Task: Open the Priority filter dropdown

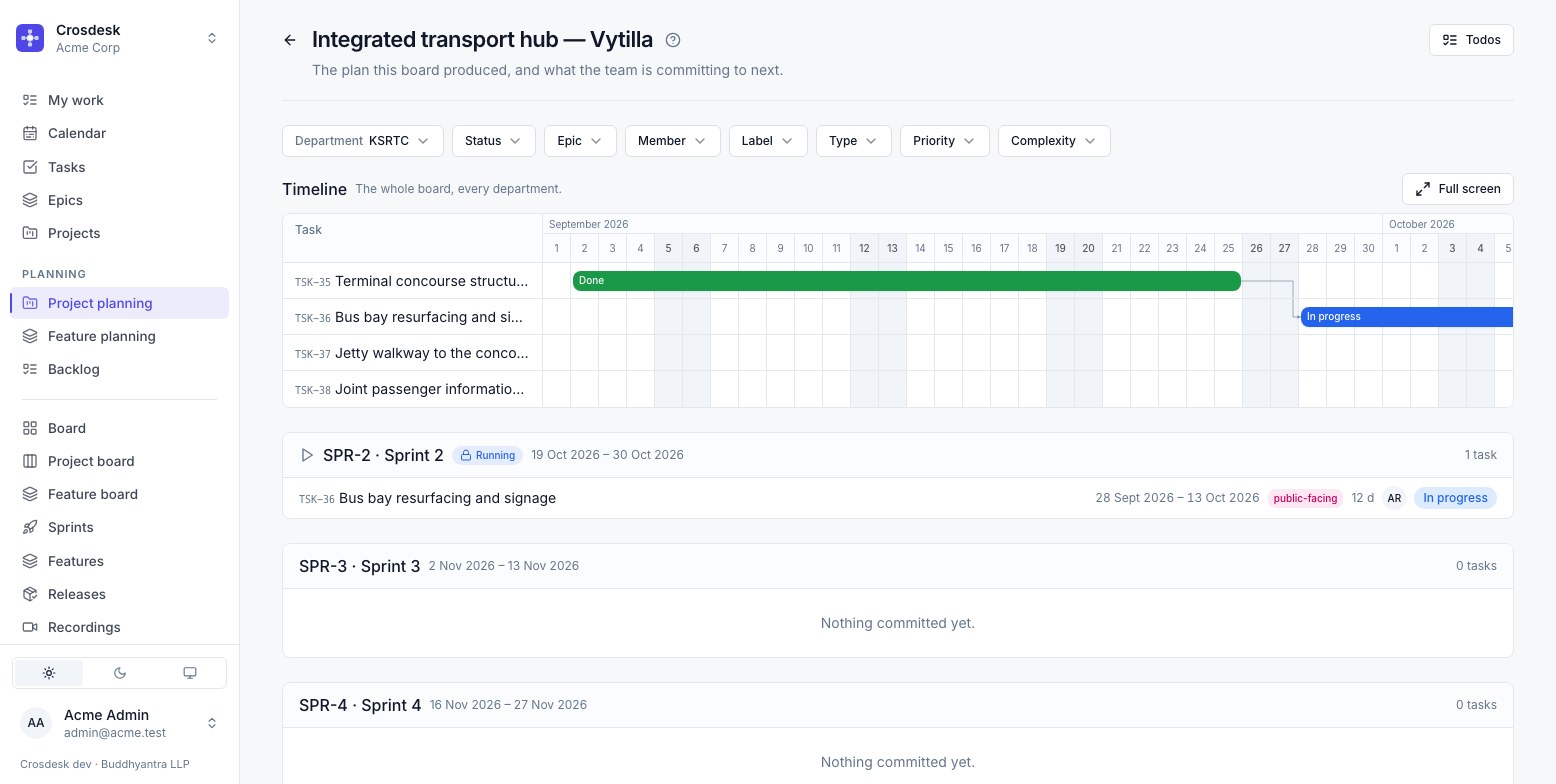Action: [944, 141]
